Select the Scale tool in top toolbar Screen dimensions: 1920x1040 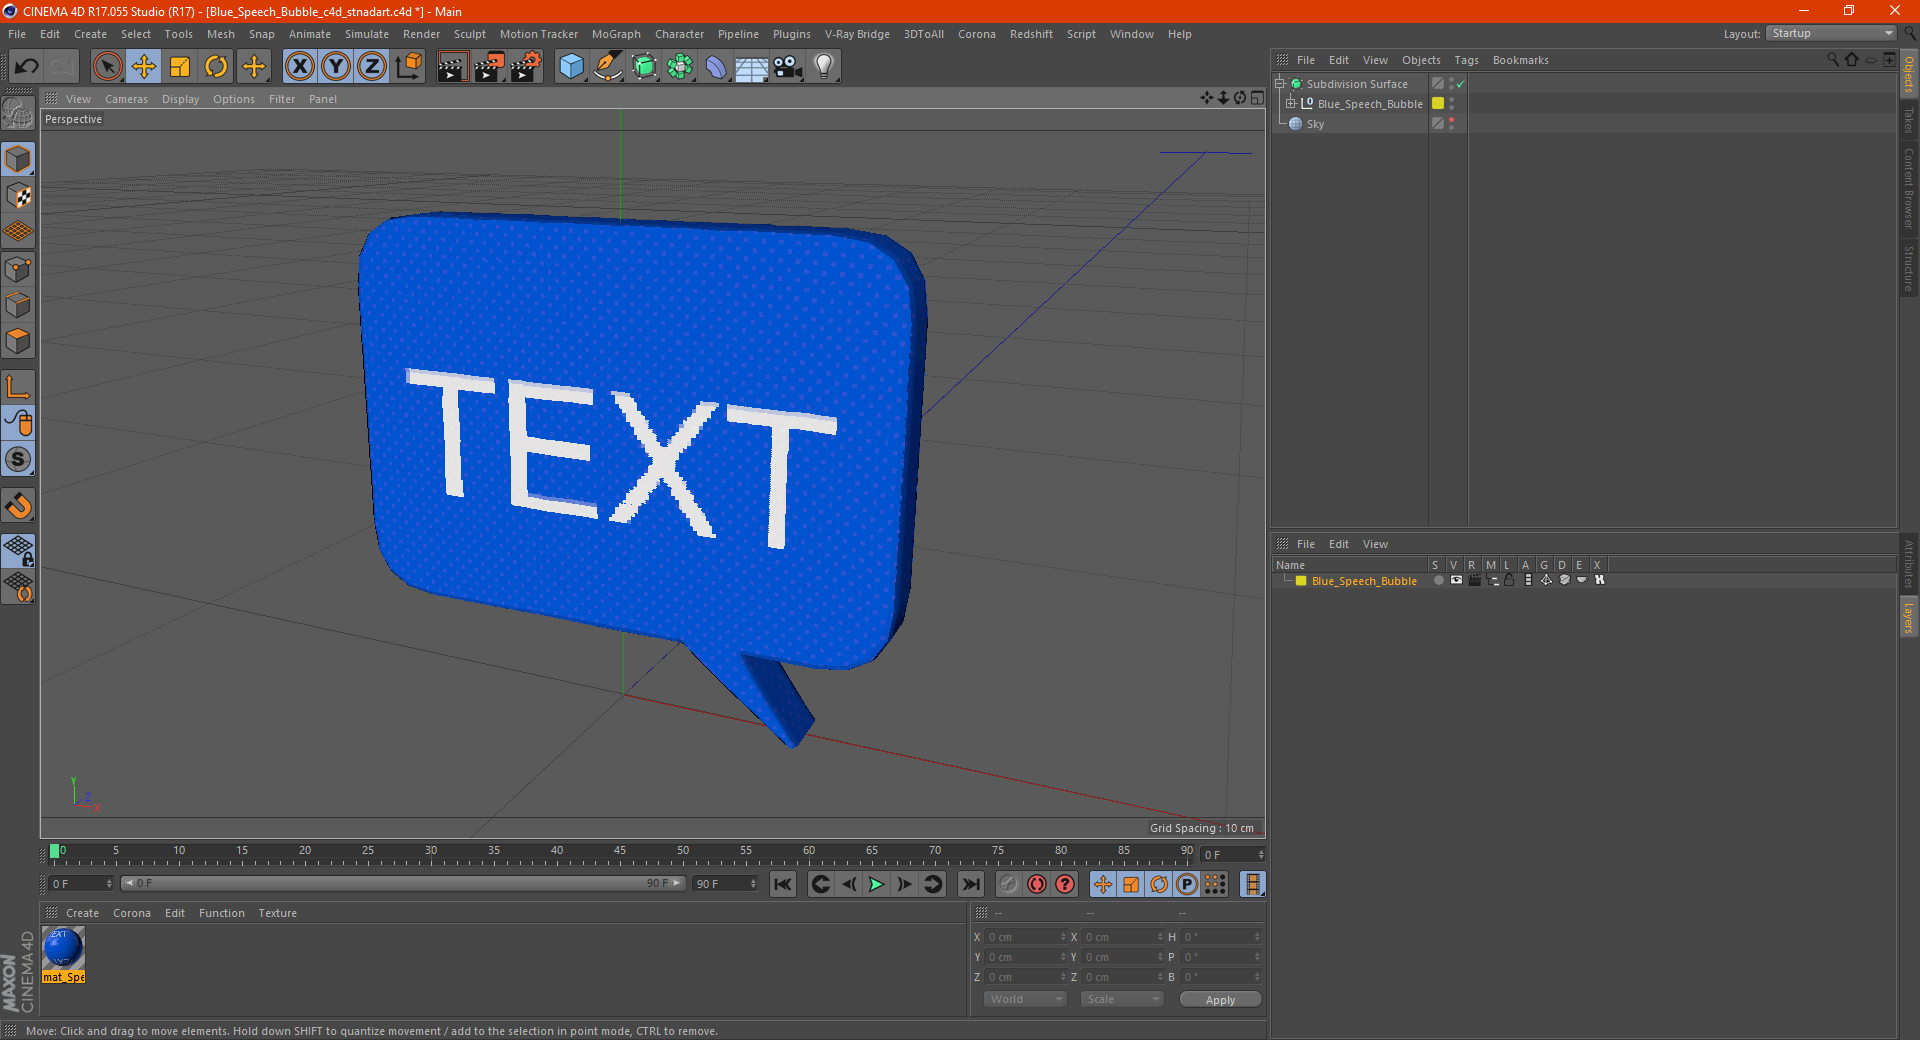click(180, 67)
